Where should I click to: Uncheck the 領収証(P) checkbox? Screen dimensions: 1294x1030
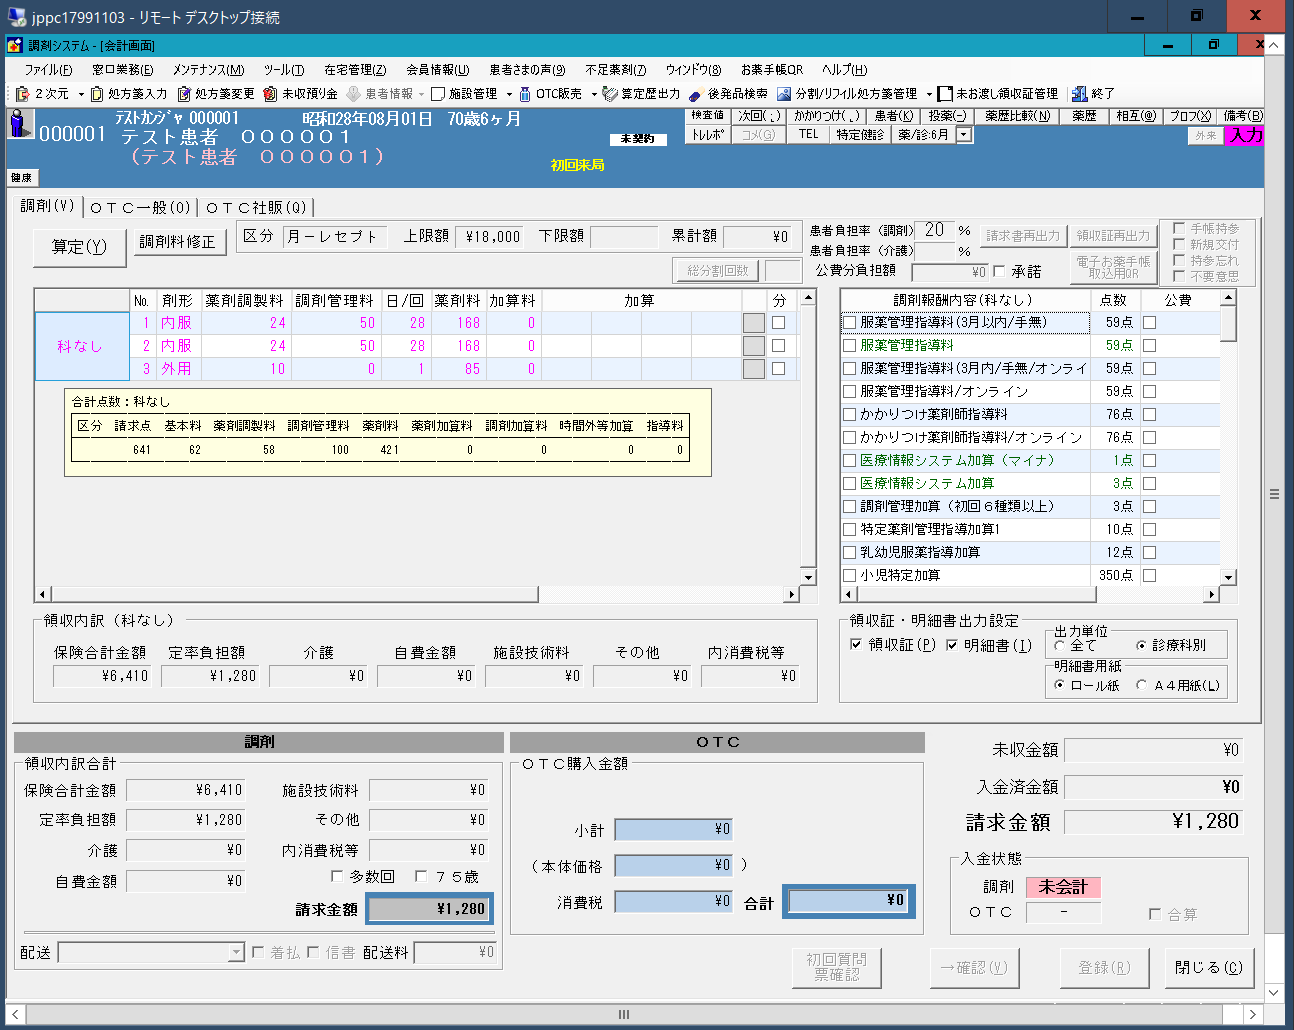point(856,645)
